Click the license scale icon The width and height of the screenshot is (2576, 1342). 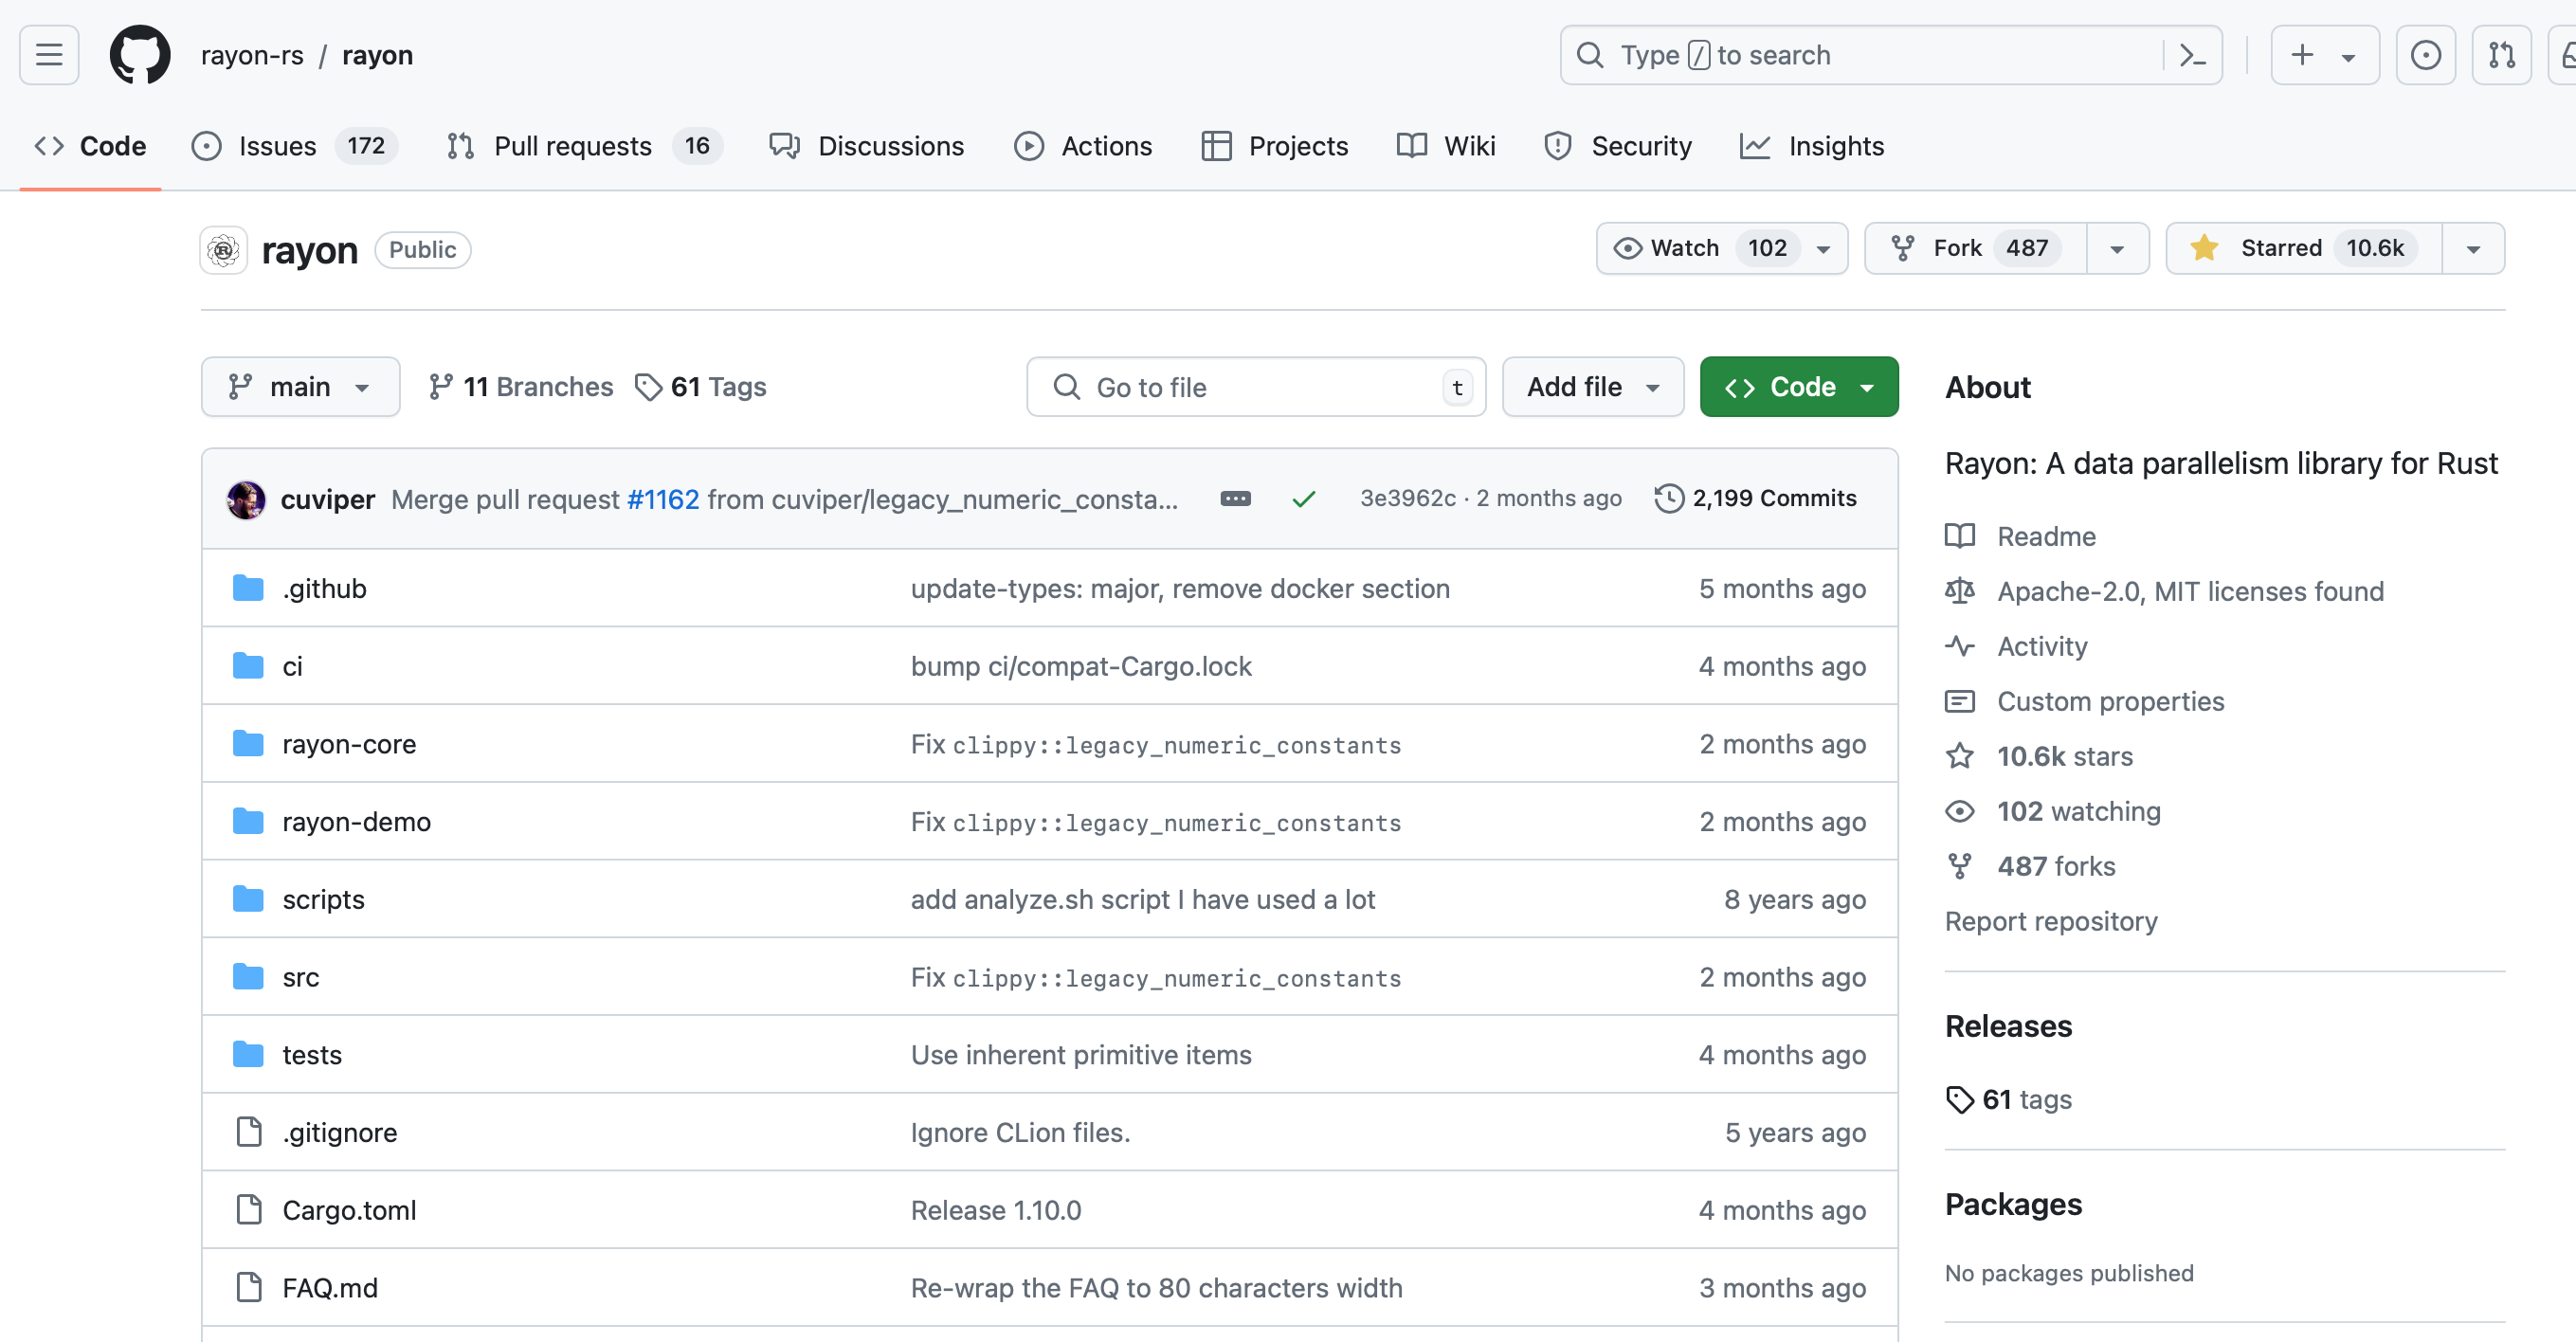pos(1959,591)
